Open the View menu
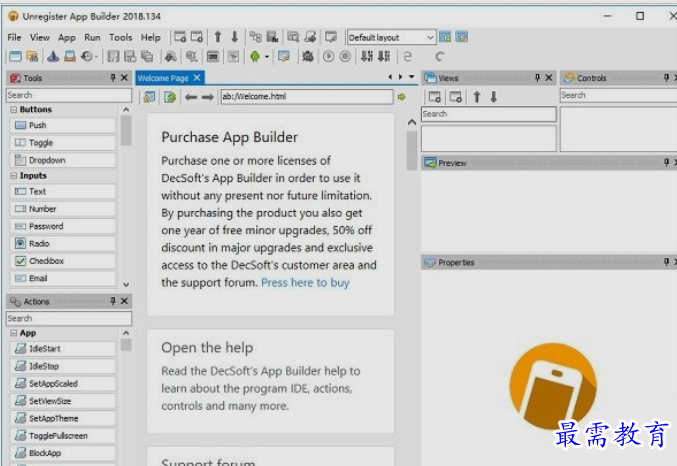 pyautogui.click(x=40, y=38)
